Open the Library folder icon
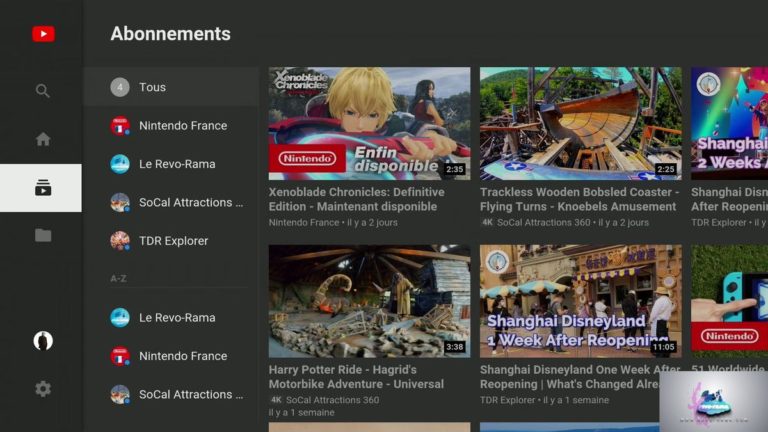 pyautogui.click(x=43, y=236)
